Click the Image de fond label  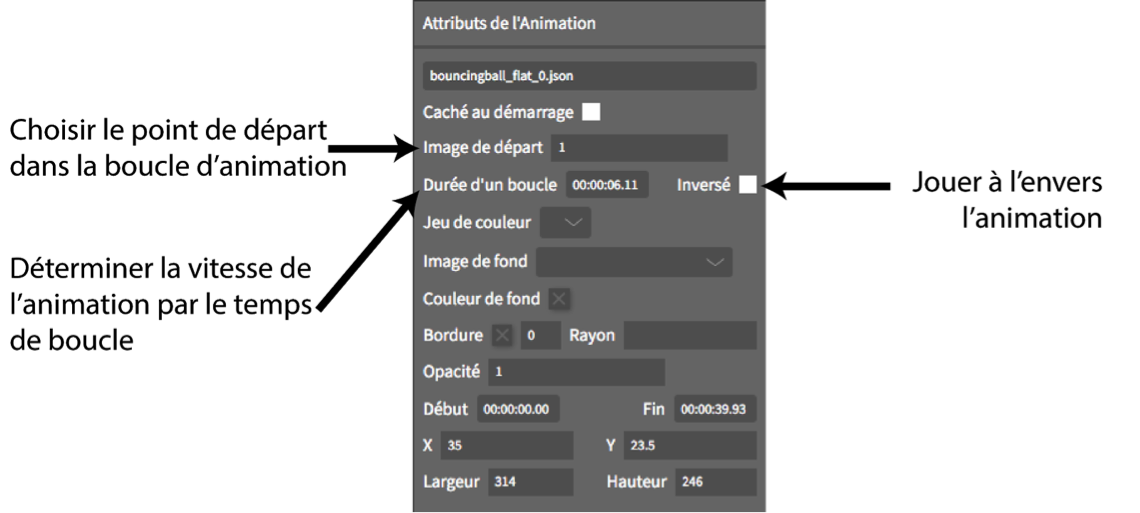[475, 261]
